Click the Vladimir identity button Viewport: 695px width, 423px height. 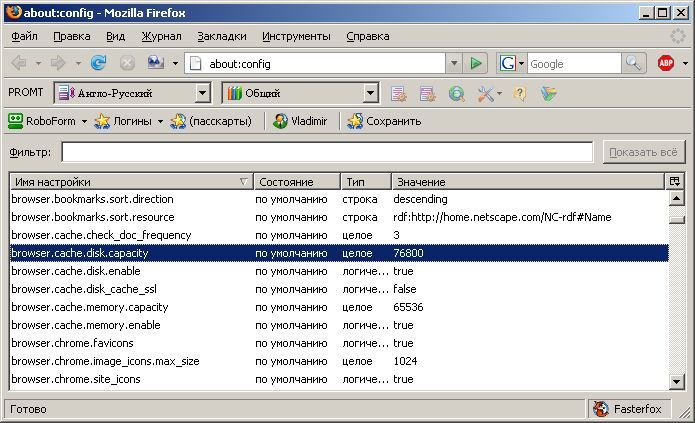pos(300,121)
